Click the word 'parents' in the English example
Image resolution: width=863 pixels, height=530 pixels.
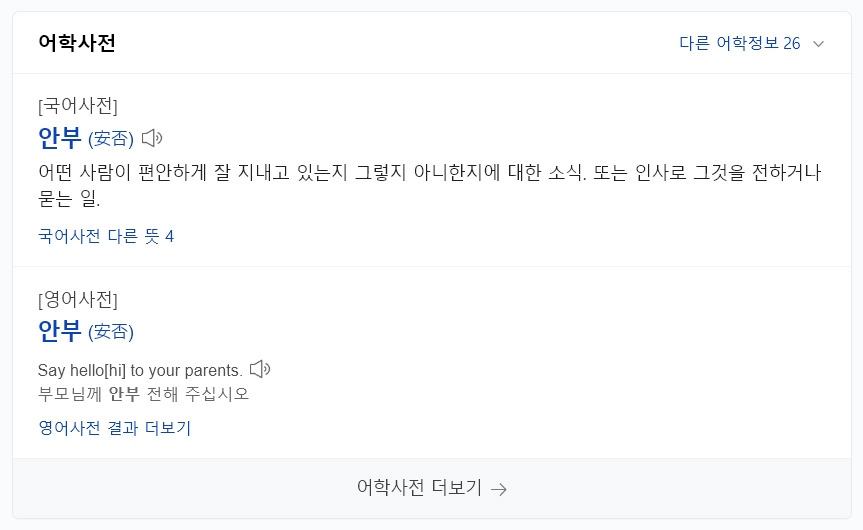point(212,370)
